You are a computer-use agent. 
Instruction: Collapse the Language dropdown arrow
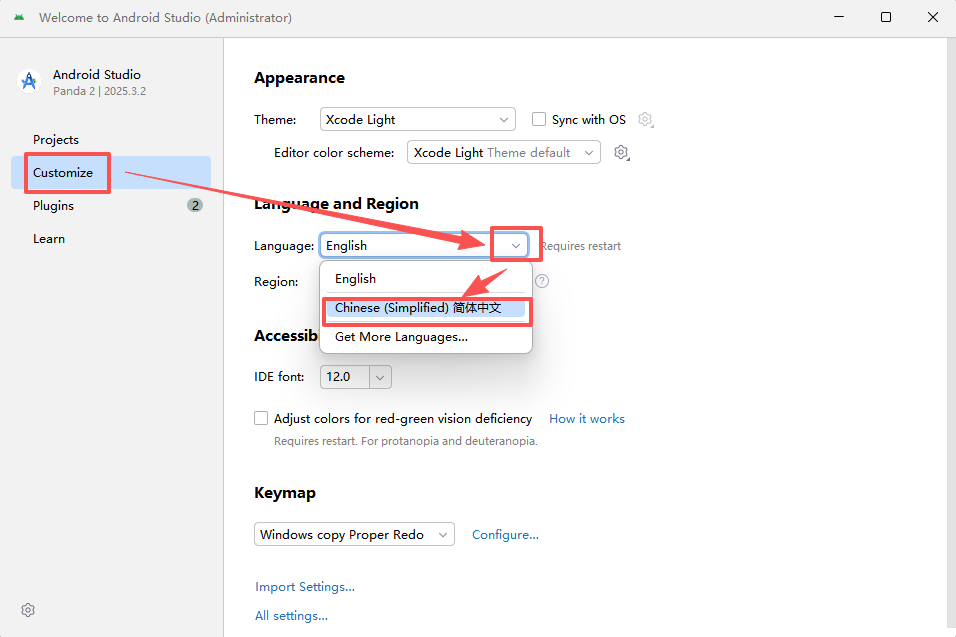[516, 246]
